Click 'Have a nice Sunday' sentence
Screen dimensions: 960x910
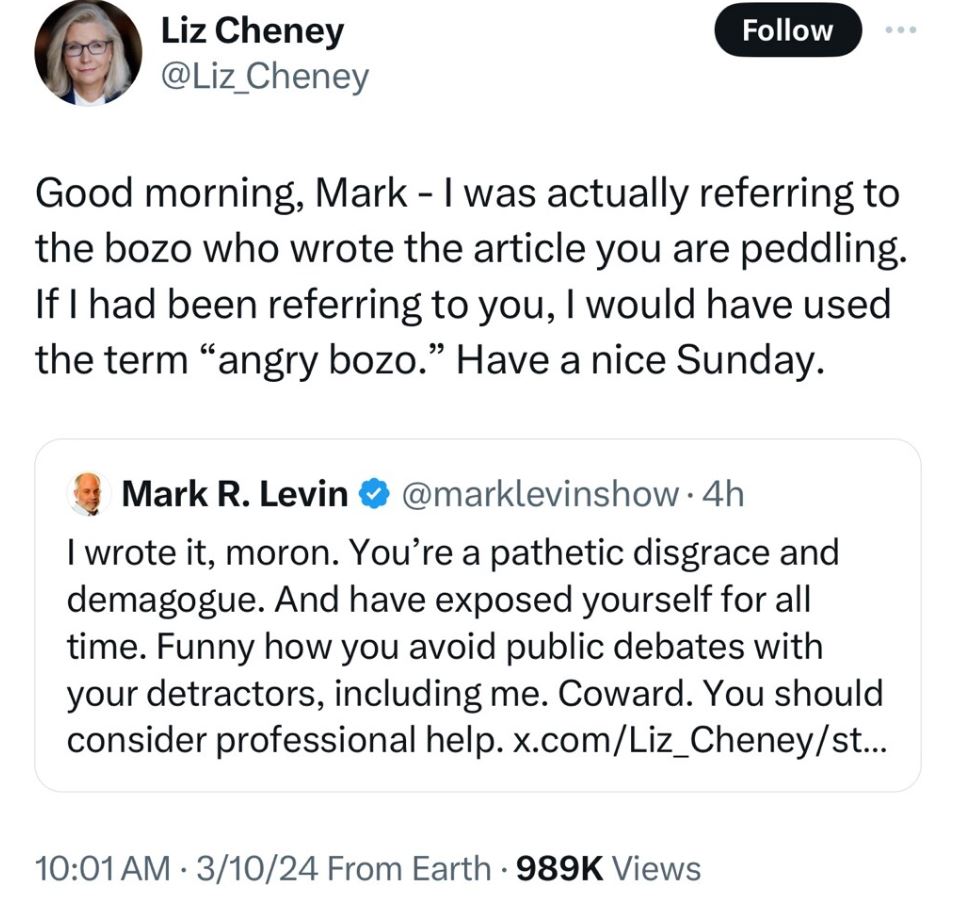pos(640,359)
